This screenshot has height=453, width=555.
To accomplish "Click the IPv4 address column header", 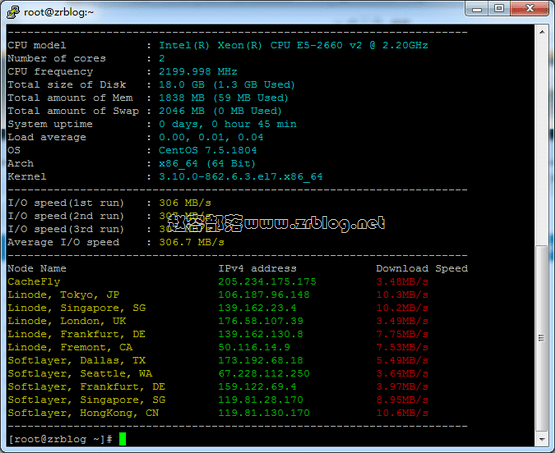I will (257, 269).
